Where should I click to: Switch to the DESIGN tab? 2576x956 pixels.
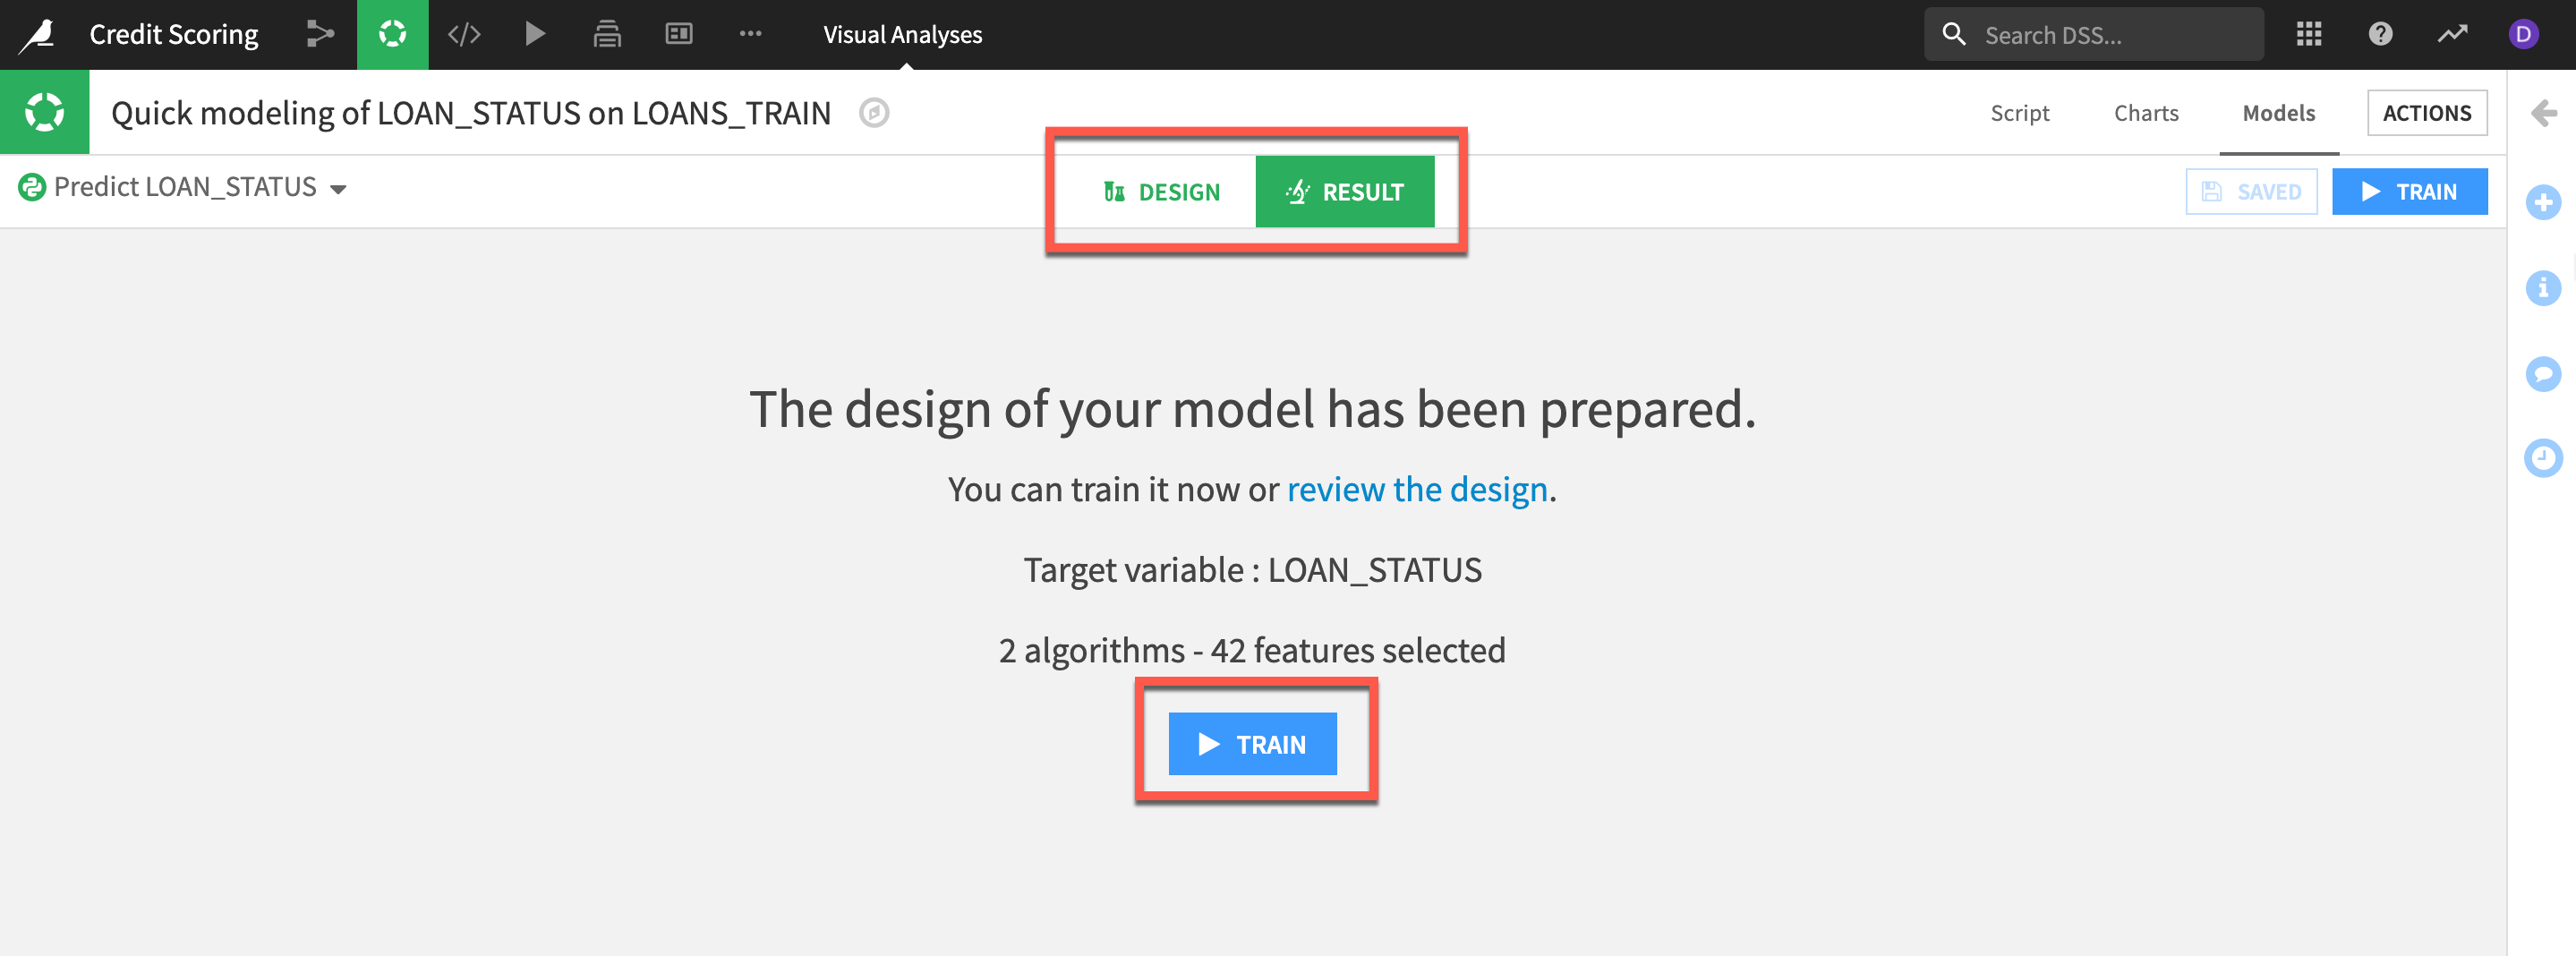[x=1161, y=192]
